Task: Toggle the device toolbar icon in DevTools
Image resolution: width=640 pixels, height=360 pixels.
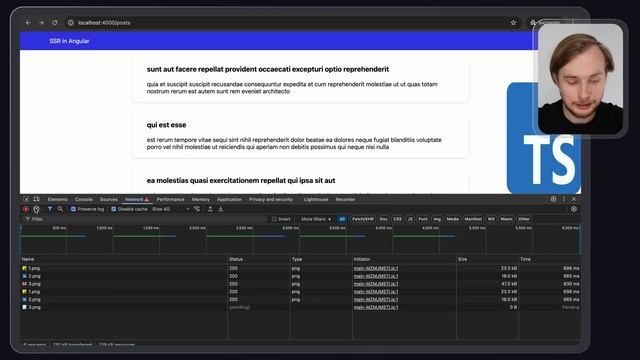Action: (x=37, y=199)
